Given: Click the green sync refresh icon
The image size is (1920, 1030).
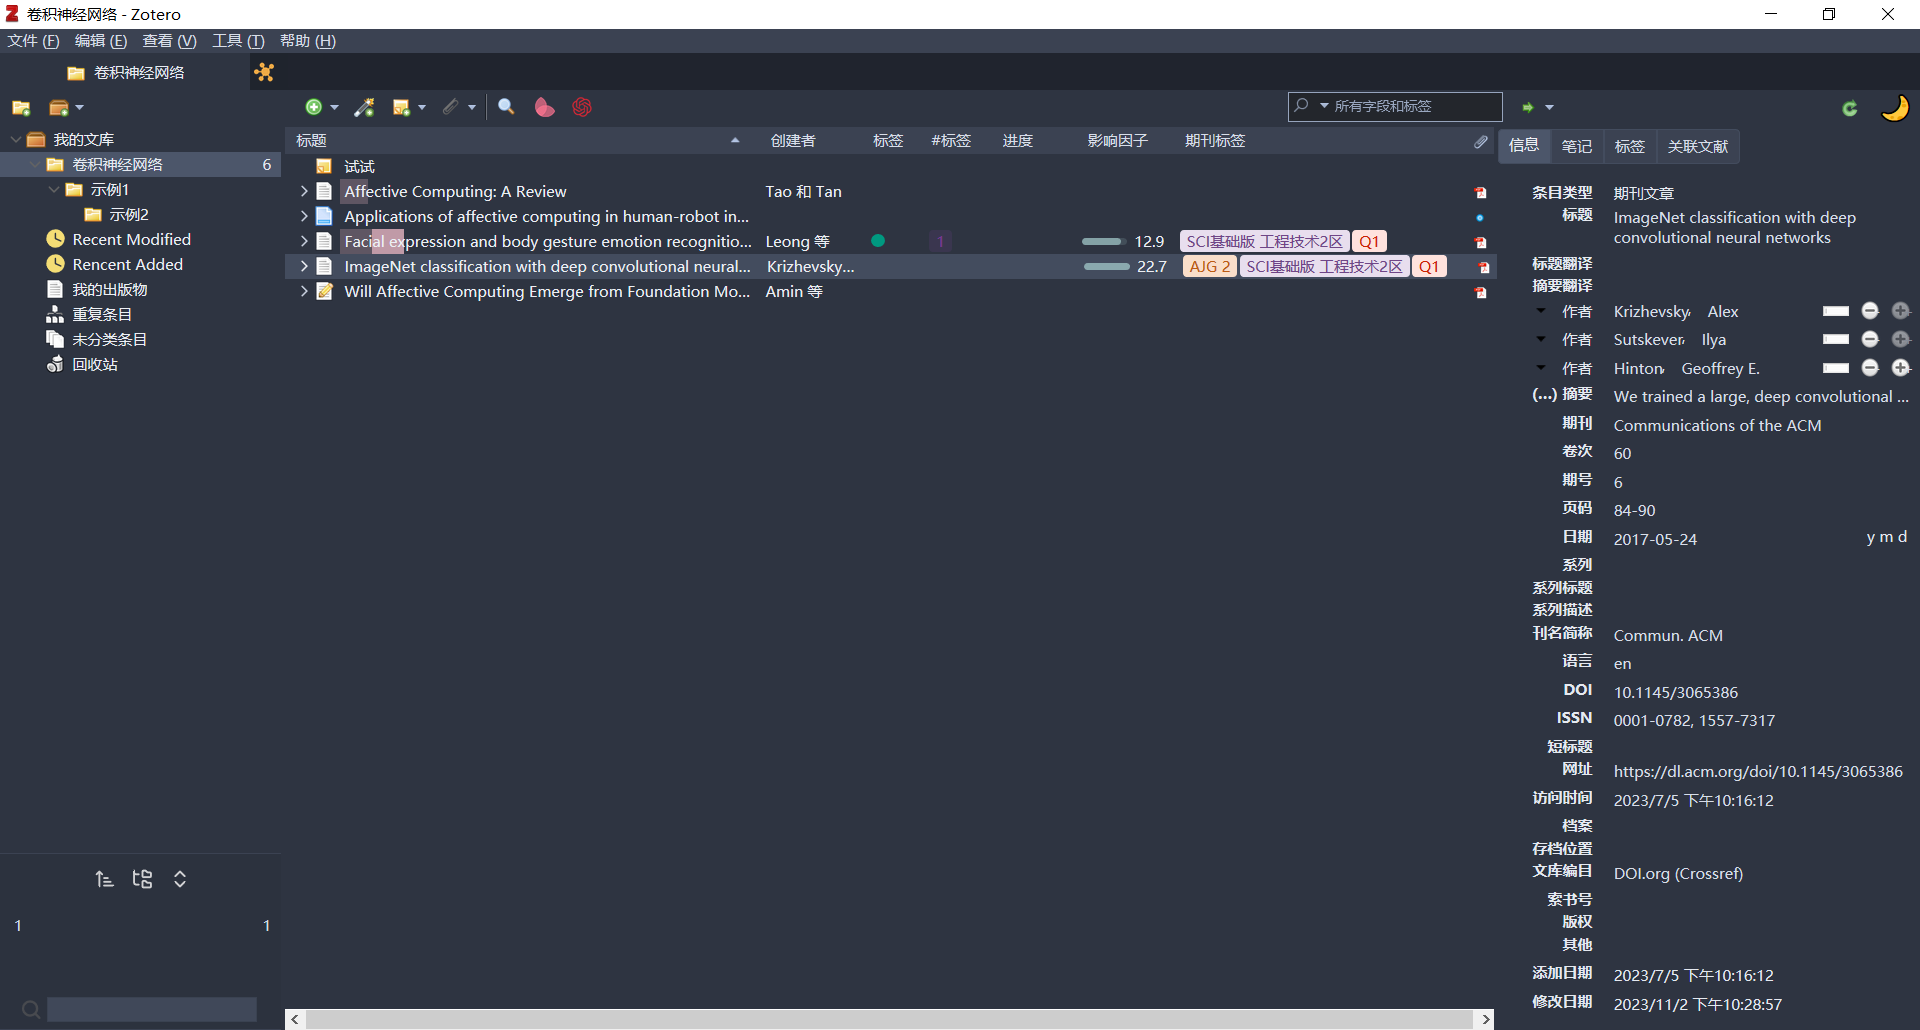Looking at the screenshot, I should click(1850, 108).
